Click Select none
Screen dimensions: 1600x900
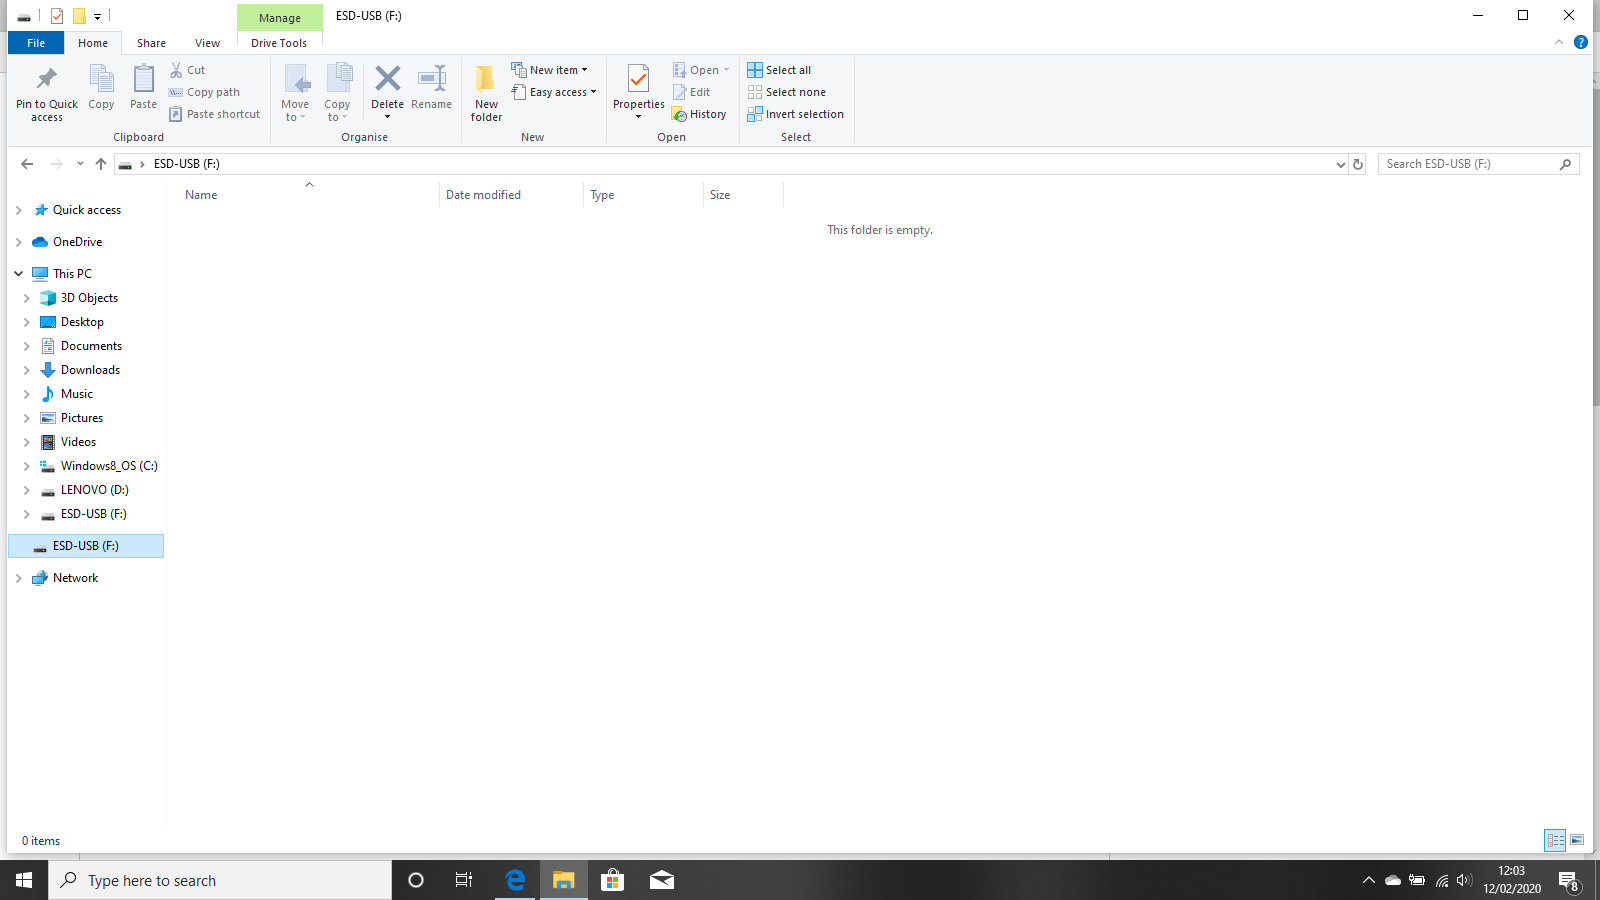coord(787,92)
